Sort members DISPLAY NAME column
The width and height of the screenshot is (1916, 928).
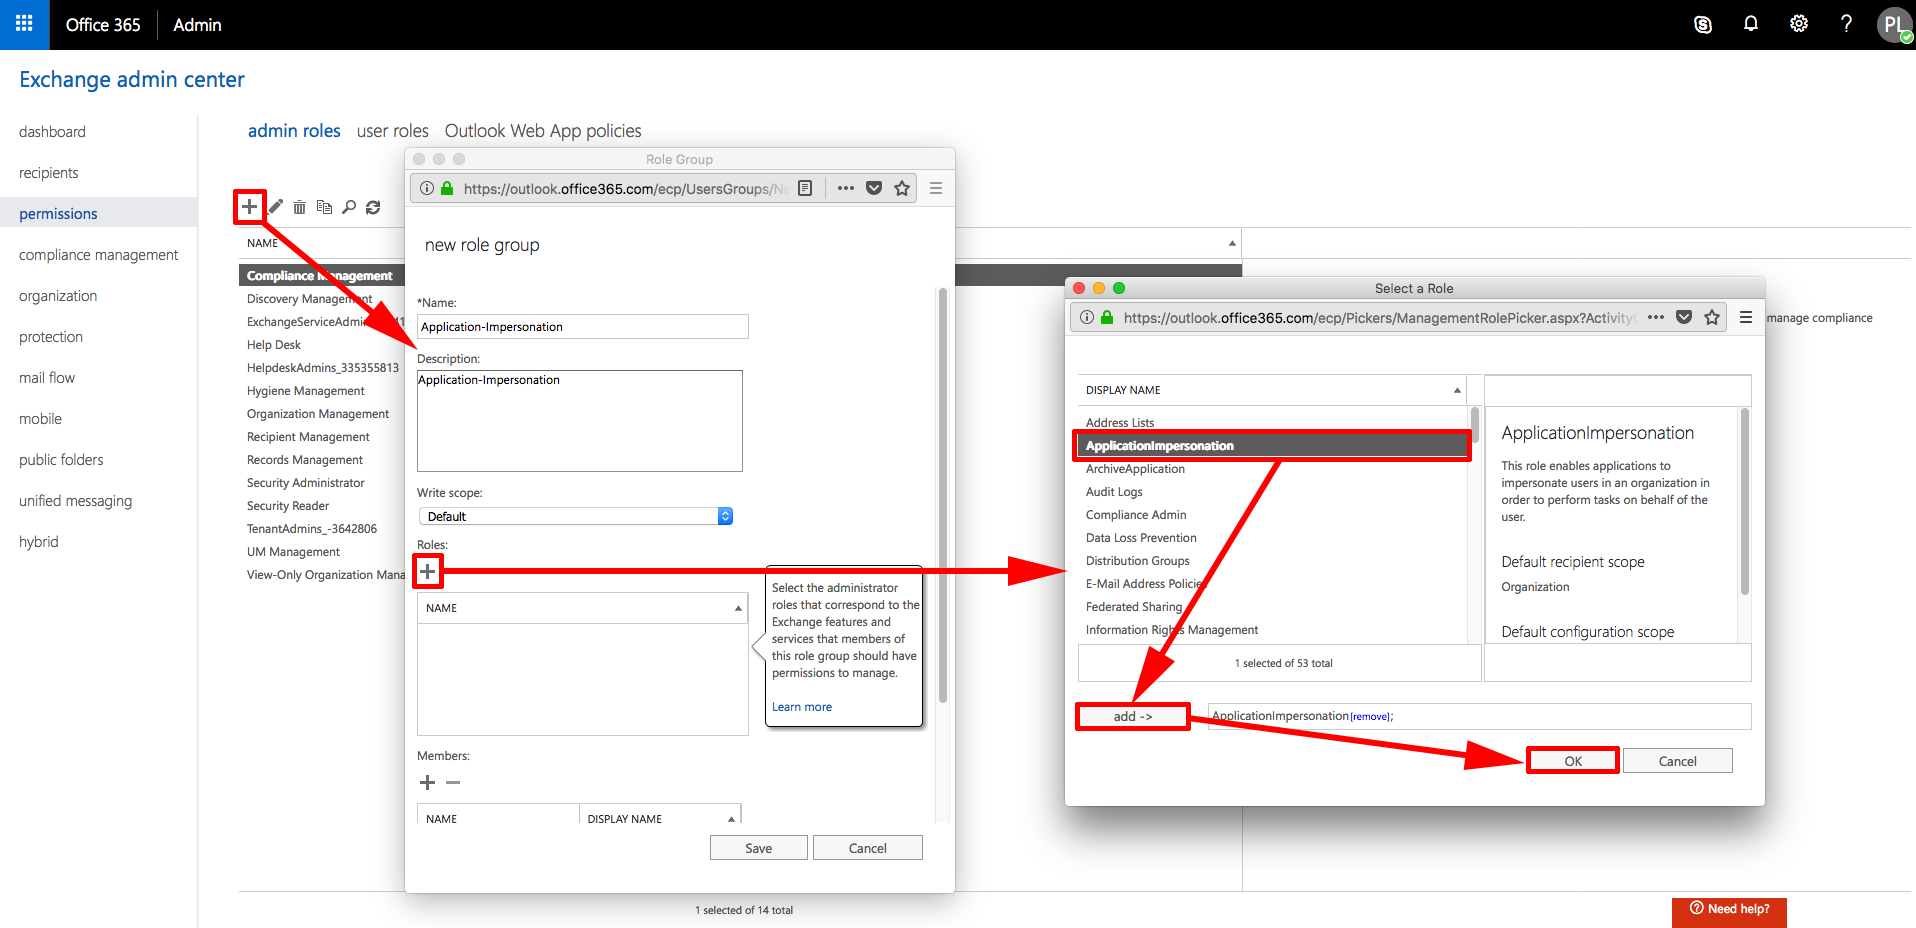[661, 818]
